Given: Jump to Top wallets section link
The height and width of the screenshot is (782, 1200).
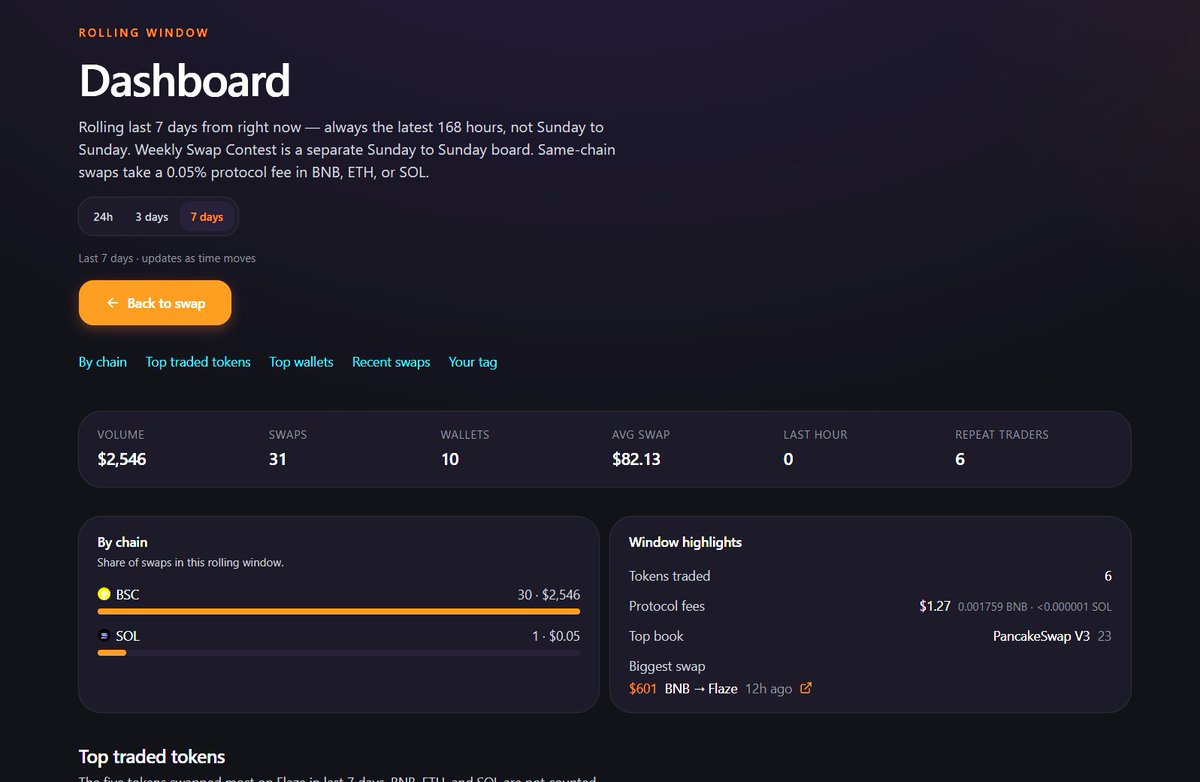Looking at the screenshot, I should pyautogui.click(x=301, y=362).
